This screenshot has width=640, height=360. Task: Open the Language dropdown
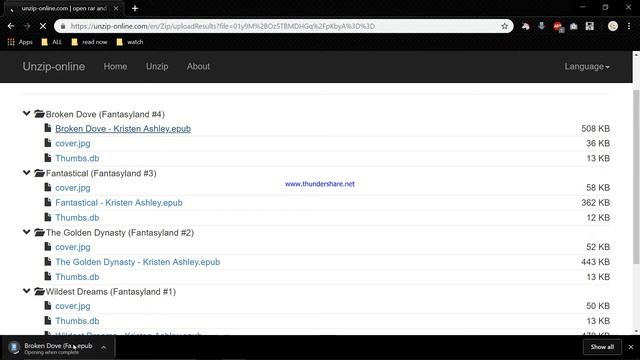pyautogui.click(x=587, y=67)
